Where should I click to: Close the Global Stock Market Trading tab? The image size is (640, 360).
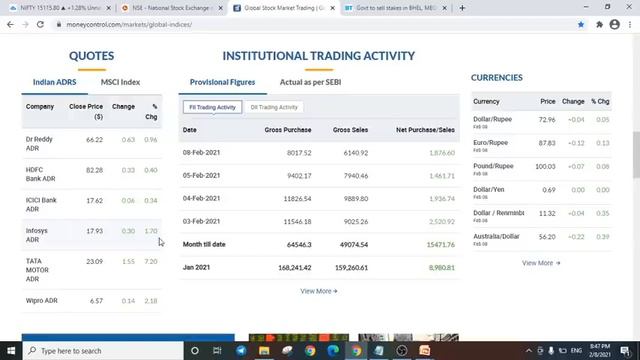pos(332,8)
